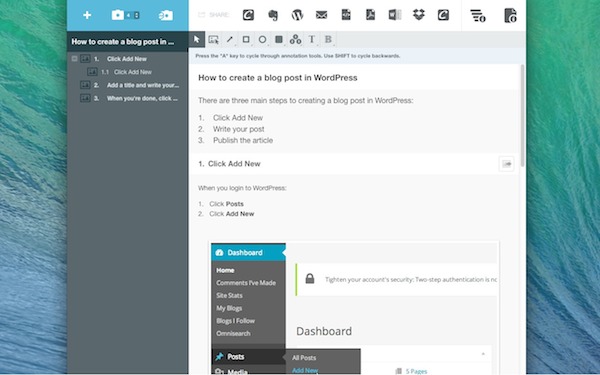
Task: Add a new step with the plus icon
Action: [87, 15]
